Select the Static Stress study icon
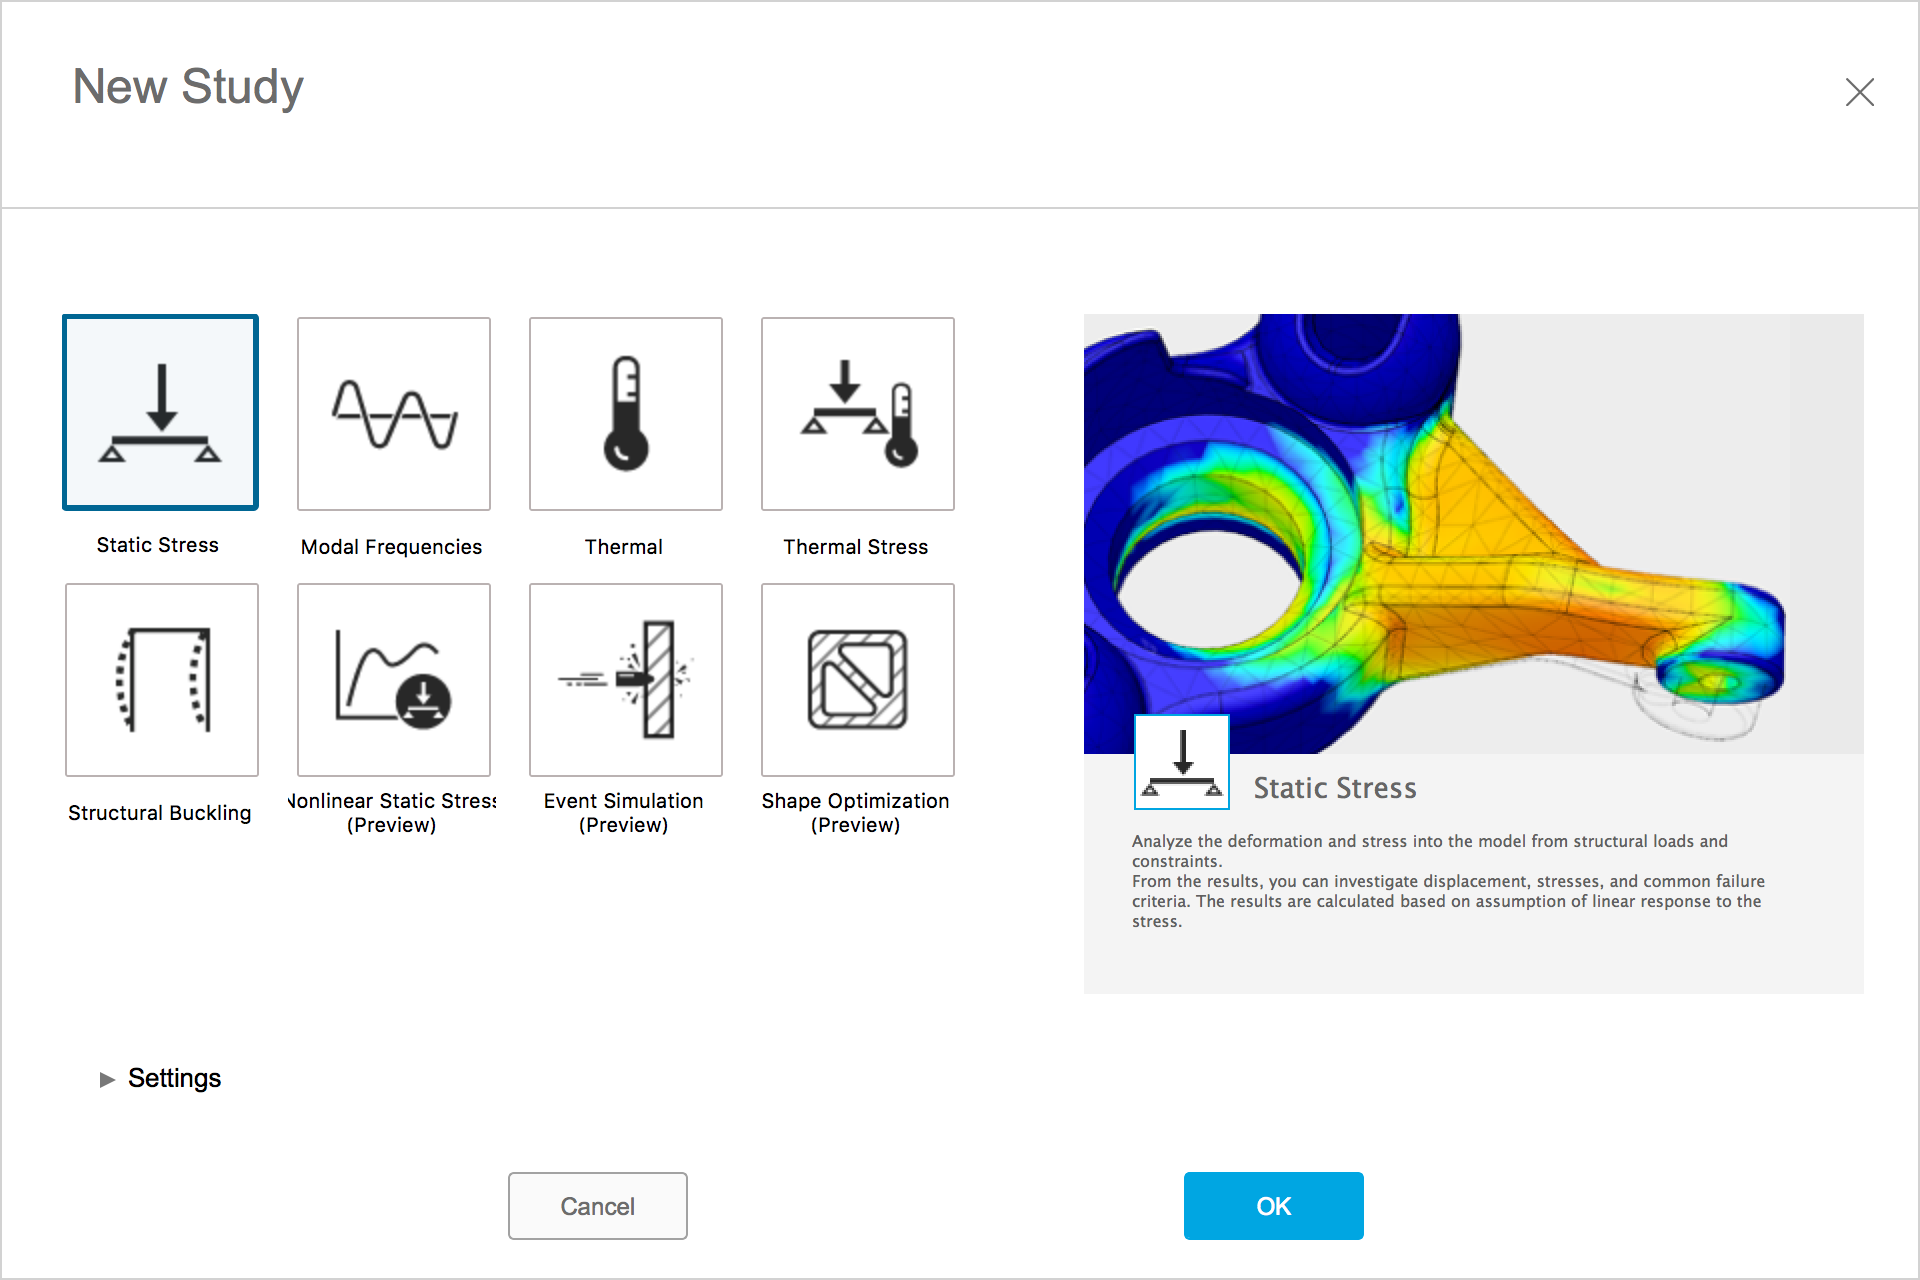1920x1280 pixels. pyautogui.click(x=161, y=413)
